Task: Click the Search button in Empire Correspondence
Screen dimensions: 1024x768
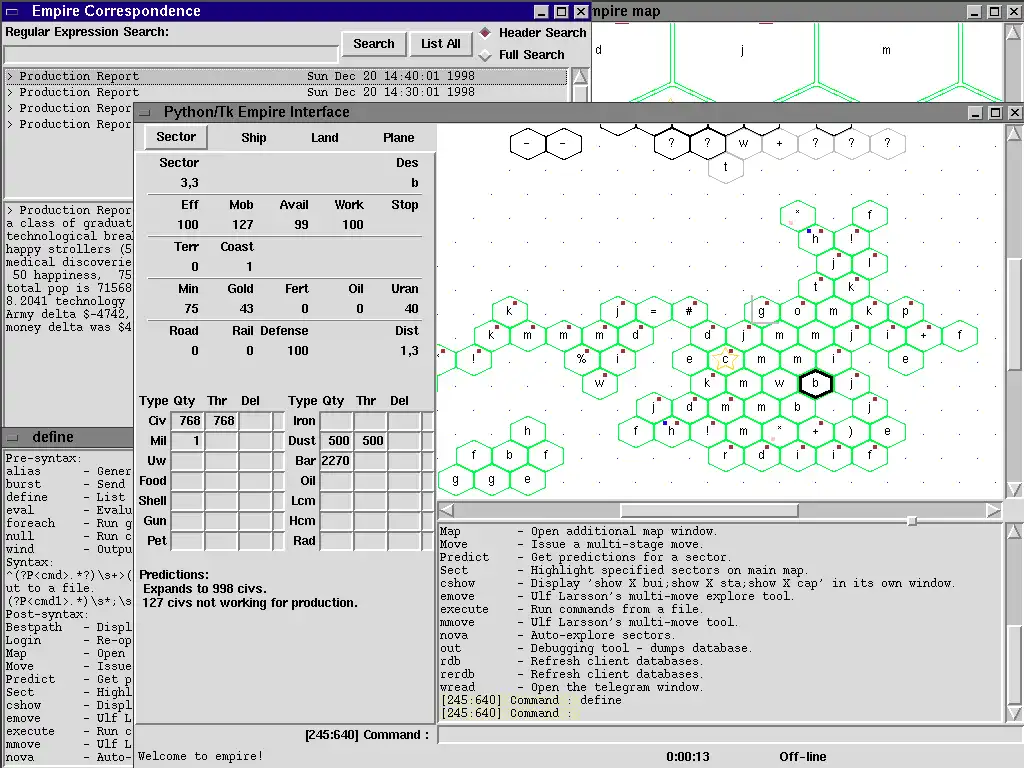Action: pos(374,44)
